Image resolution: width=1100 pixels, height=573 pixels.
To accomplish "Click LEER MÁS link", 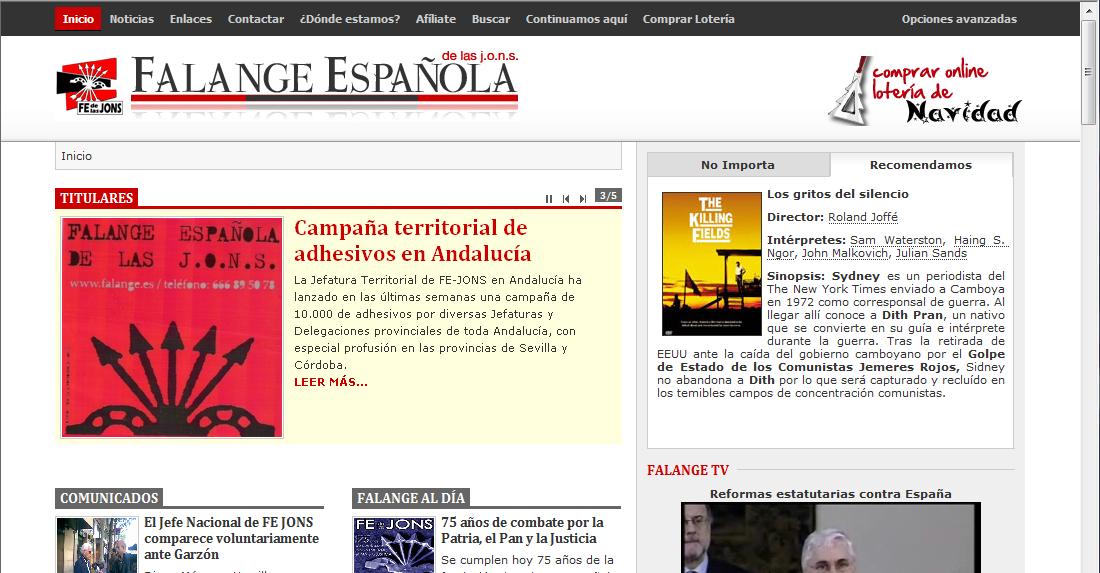I will 330,382.
